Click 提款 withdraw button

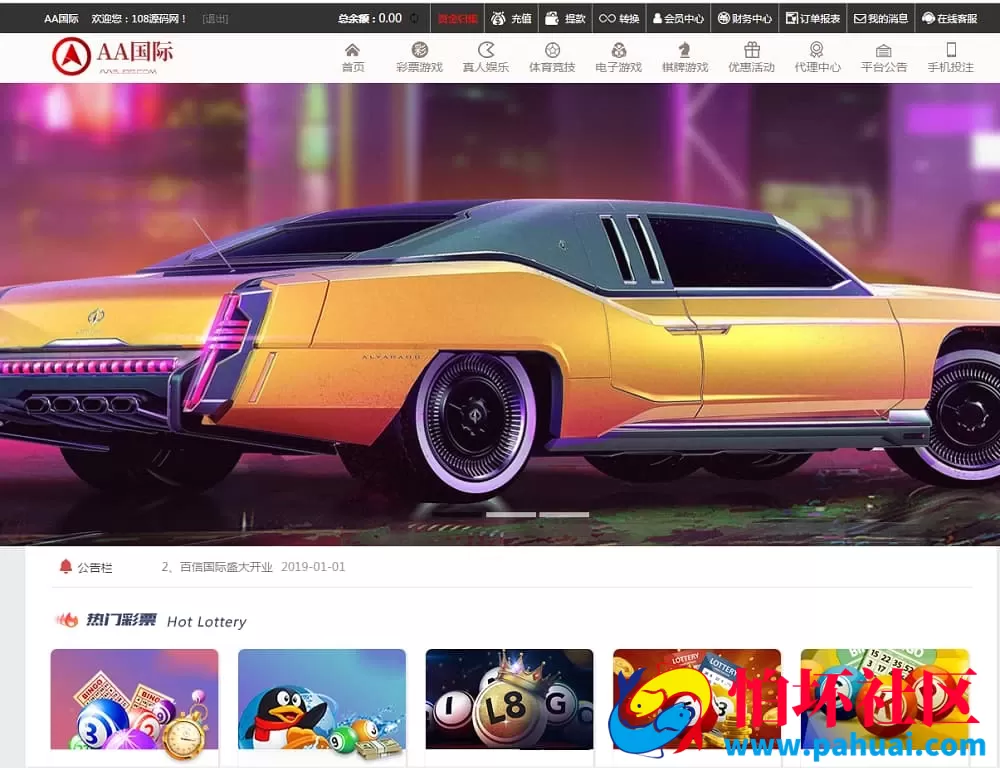click(x=565, y=18)
